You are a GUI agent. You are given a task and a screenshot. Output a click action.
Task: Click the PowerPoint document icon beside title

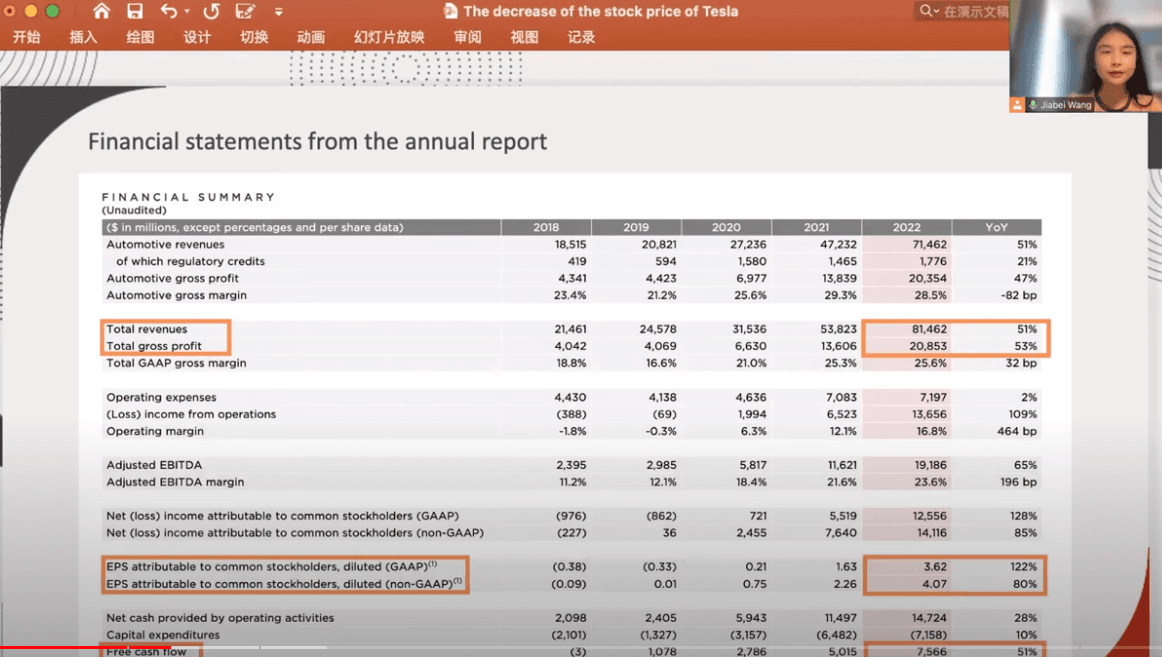click(x=450, y=11)
